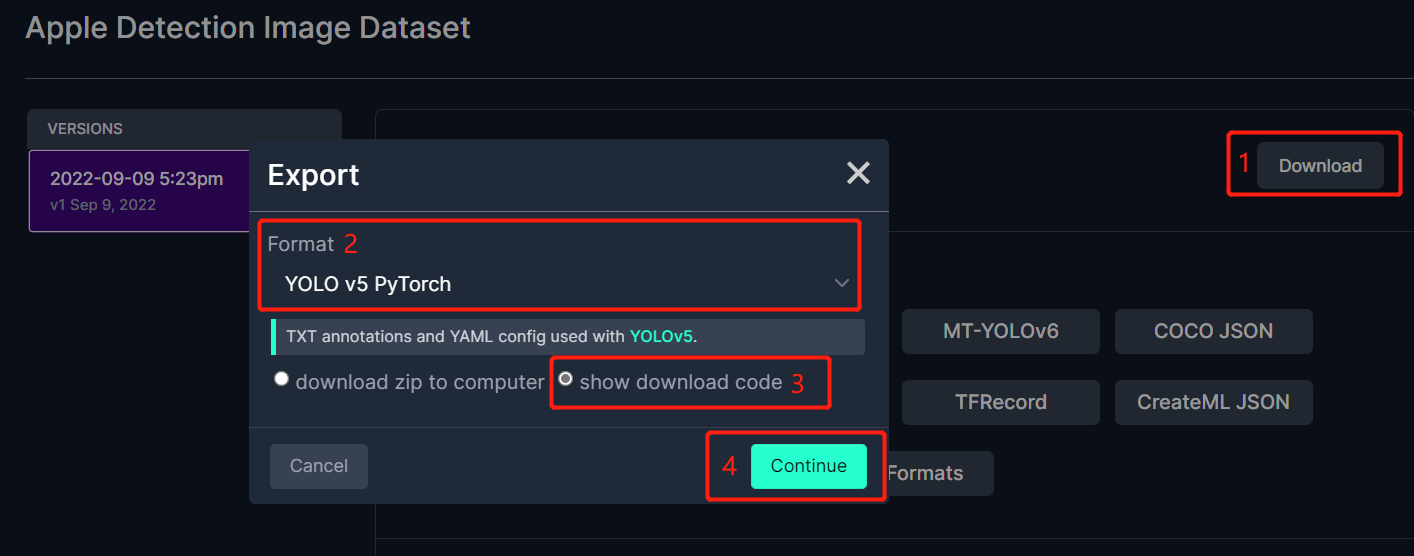Image resolution: width=1414 pixels, height=556 pixels.
Task: Open the YOLOv5 hyperlink in annotation note
Action: [x=661, y=336]
